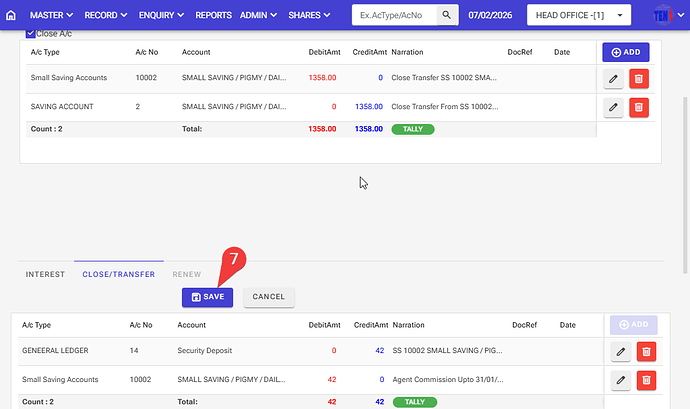This screenshot has width=690, height=409.
Task: Click the home icon in navbar
Action: pos(13,16)
